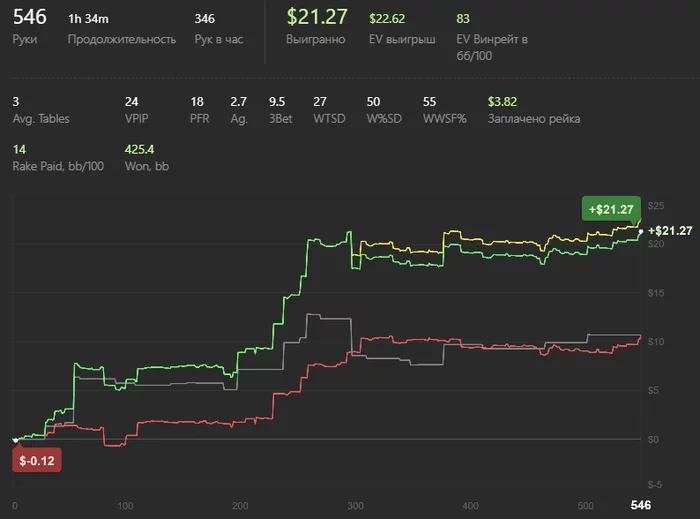The image size is (700, 519).
Task: Click the Rake Paid, bb/100 stat
Action: 58,158
